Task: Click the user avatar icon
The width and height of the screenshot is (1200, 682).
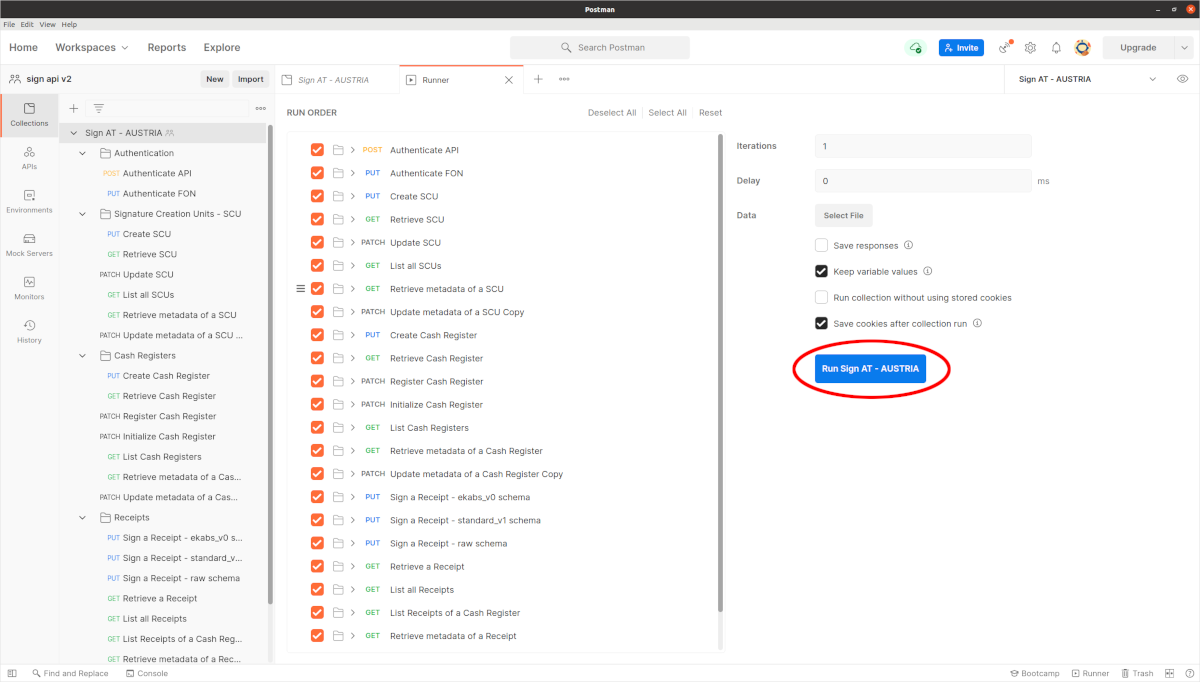Action: 1082,47
